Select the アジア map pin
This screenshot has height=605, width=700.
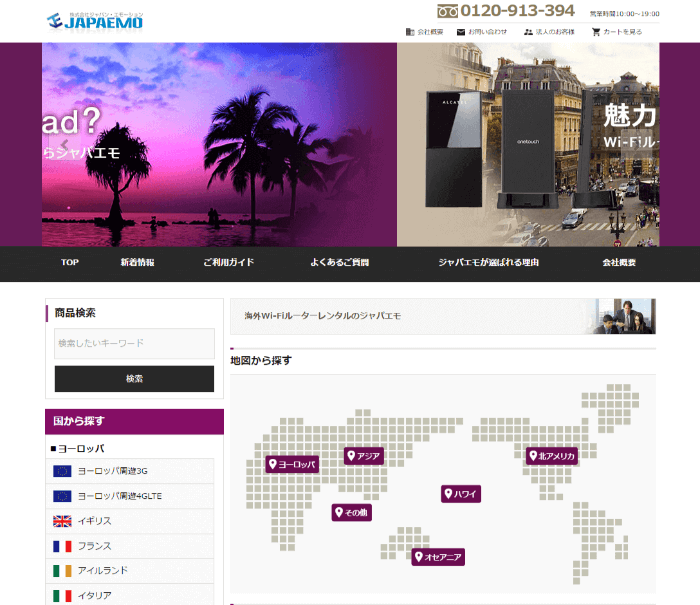[x=364, y=456]
